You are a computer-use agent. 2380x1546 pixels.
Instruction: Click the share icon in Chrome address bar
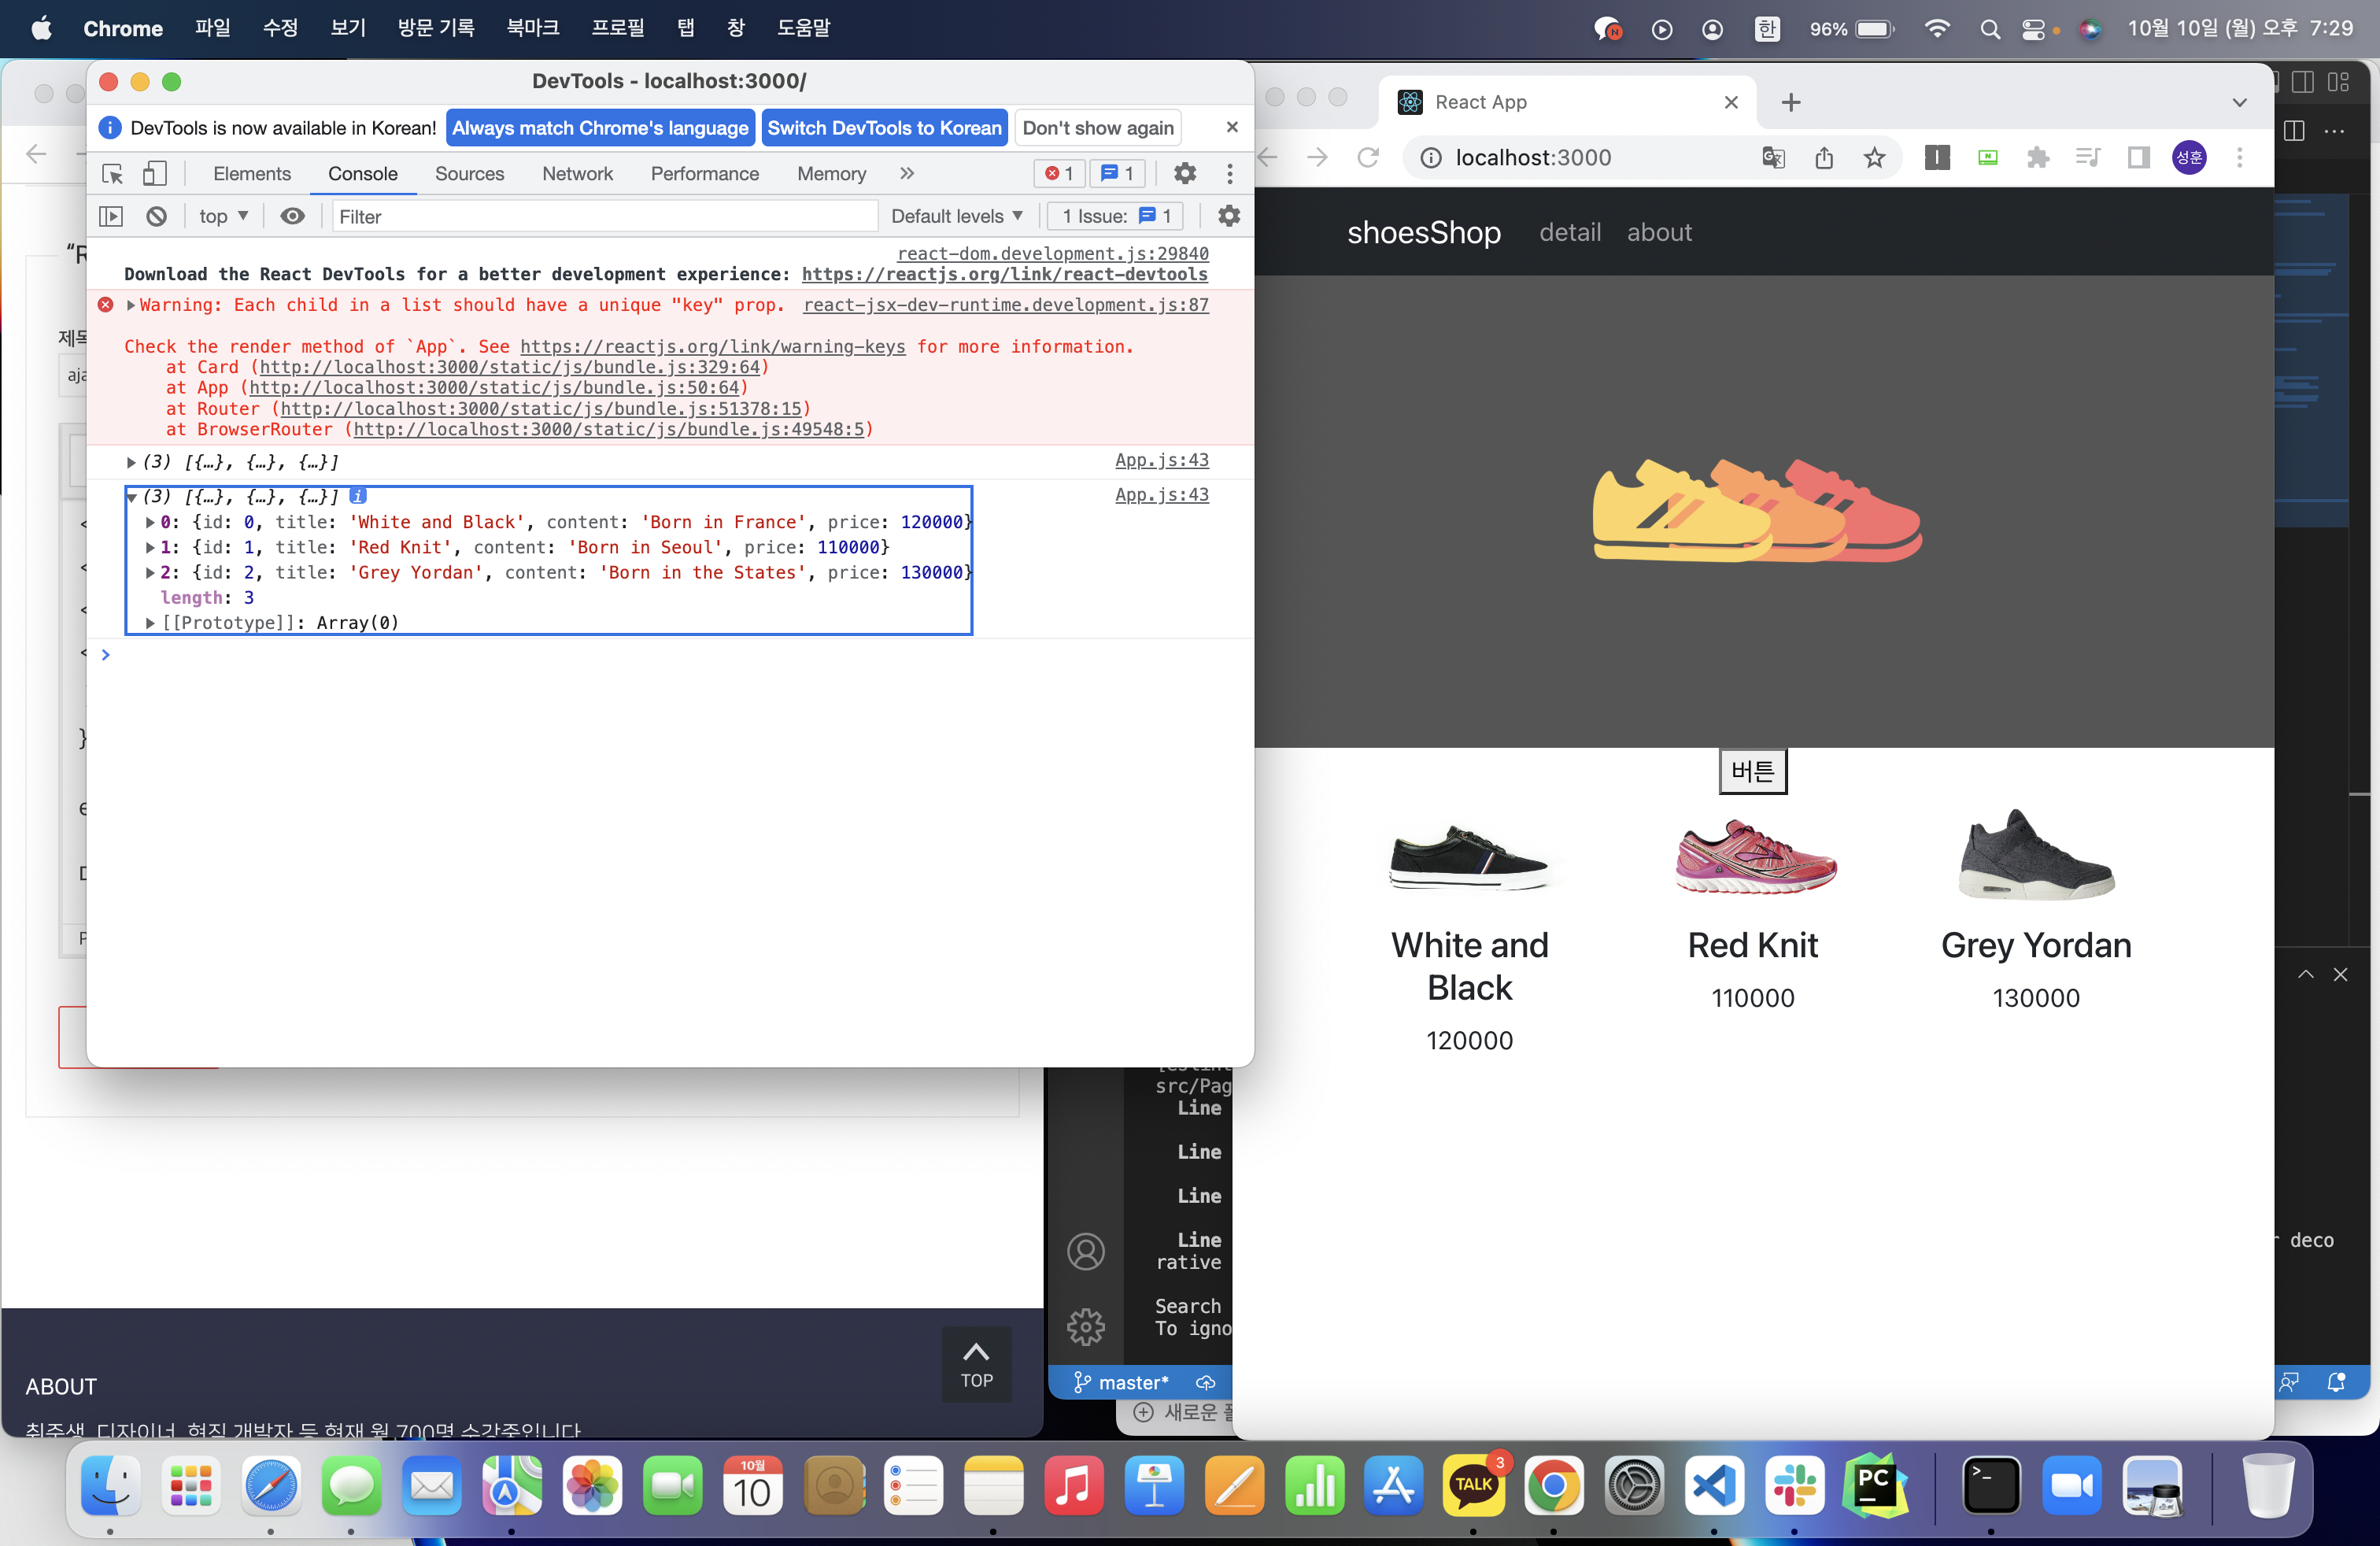click(x=1824, y=158)
